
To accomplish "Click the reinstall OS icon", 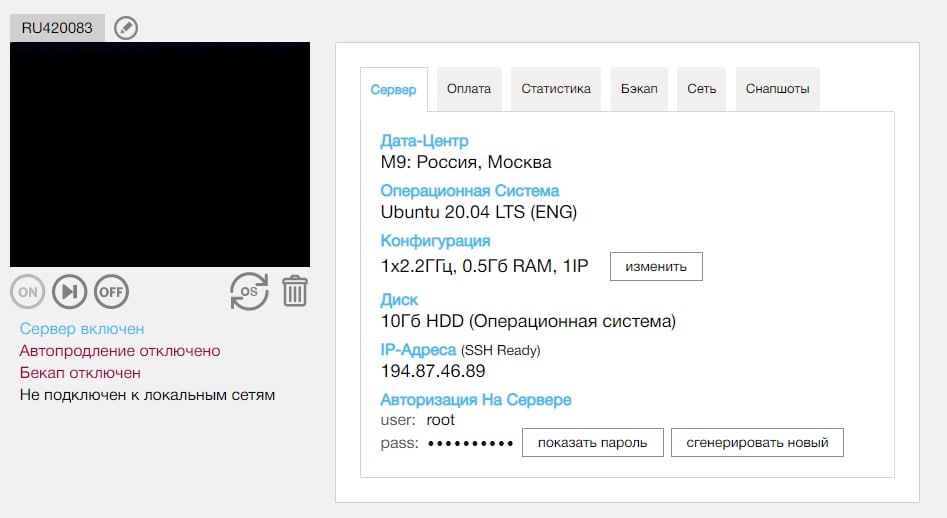I will 249,292.
